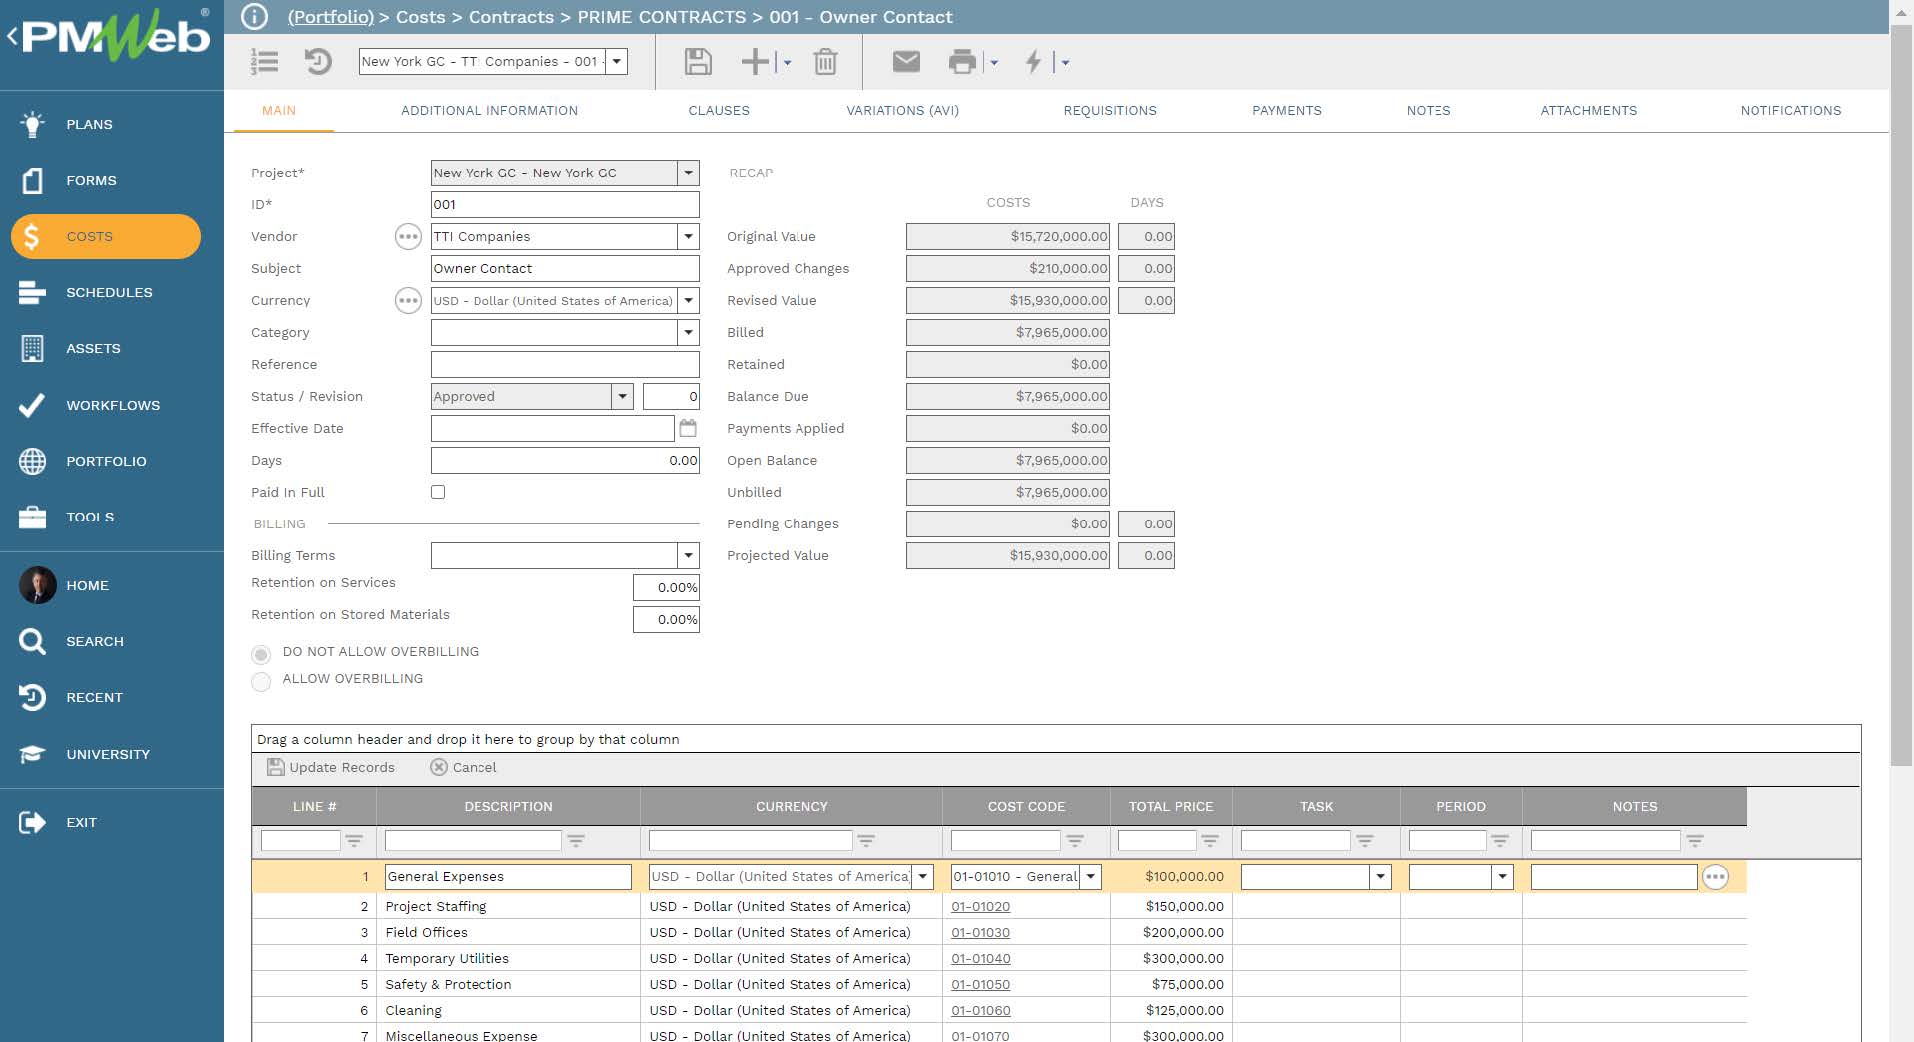Viewport: 1914px width, 1042px height.
Task: Click the Reference input field
Action: coord(565,365)
